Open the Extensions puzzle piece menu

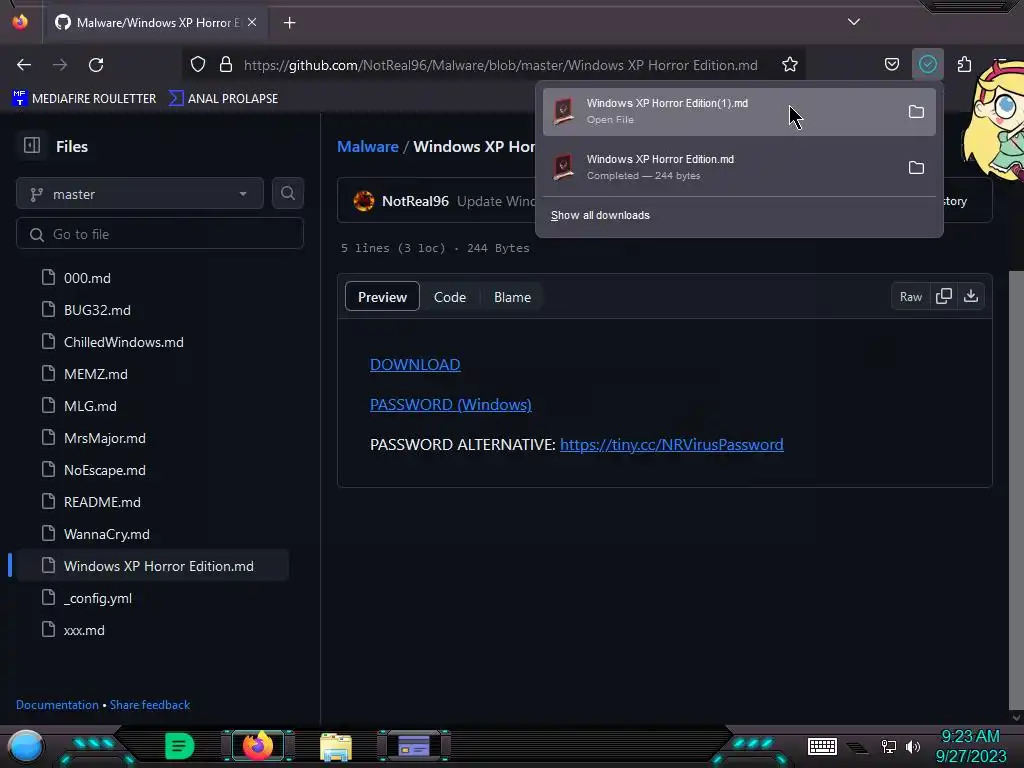pos(964,65)
